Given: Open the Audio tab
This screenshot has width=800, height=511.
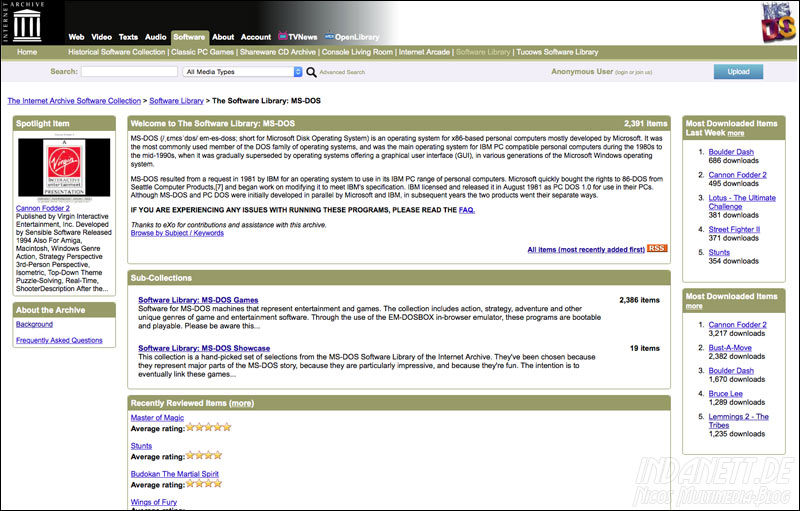Looking at the screenshot, I should point(155,37).
